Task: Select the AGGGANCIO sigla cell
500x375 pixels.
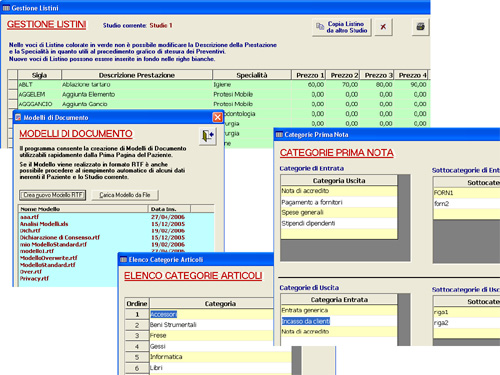Action: point(39,104)
